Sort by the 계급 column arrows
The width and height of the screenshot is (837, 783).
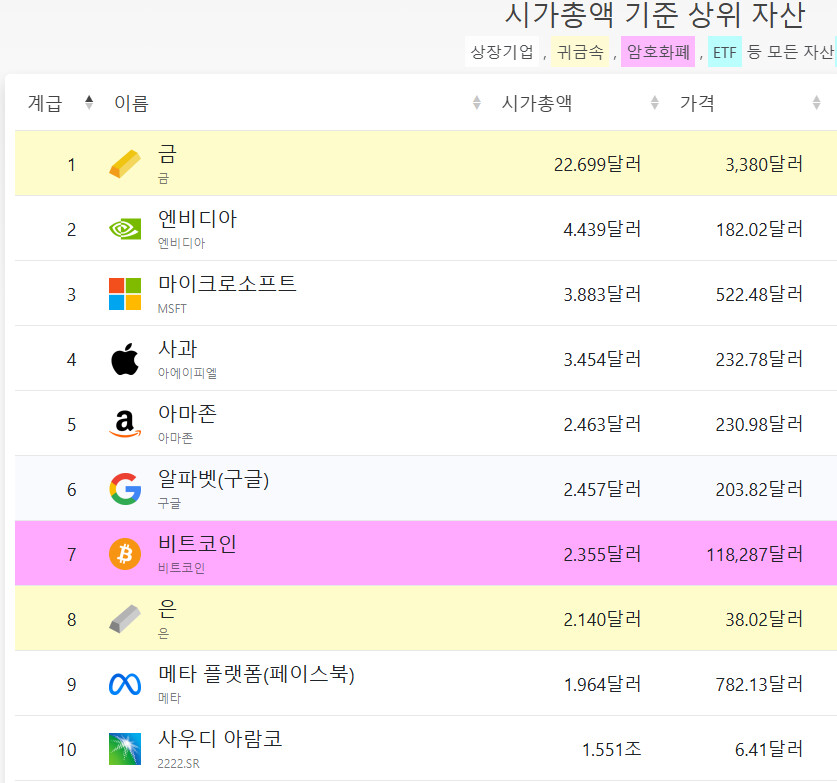(89, 102)
